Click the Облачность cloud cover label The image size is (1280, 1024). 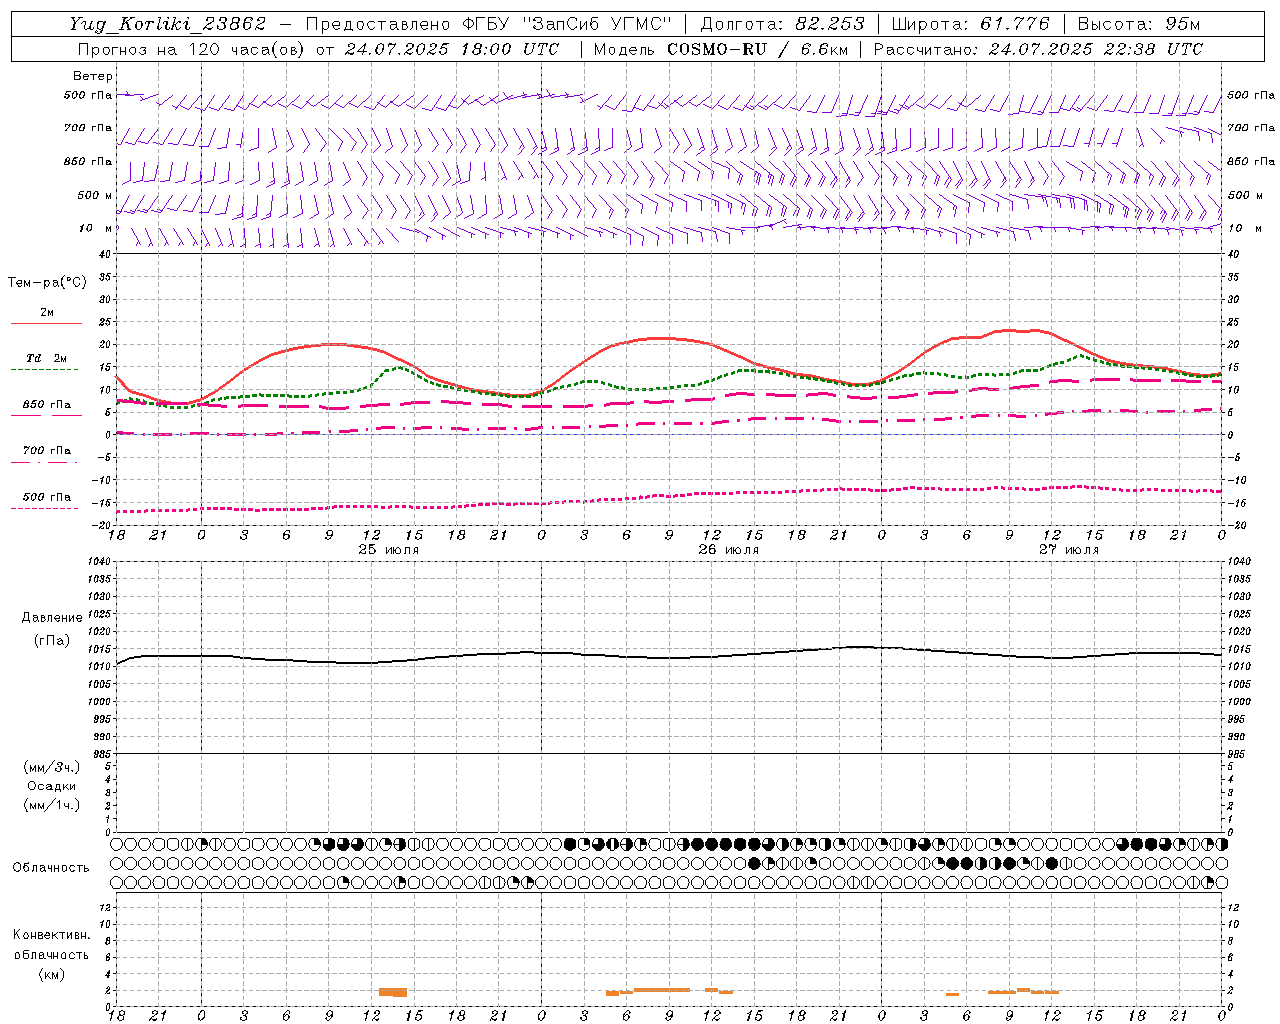tap(51, 867)
